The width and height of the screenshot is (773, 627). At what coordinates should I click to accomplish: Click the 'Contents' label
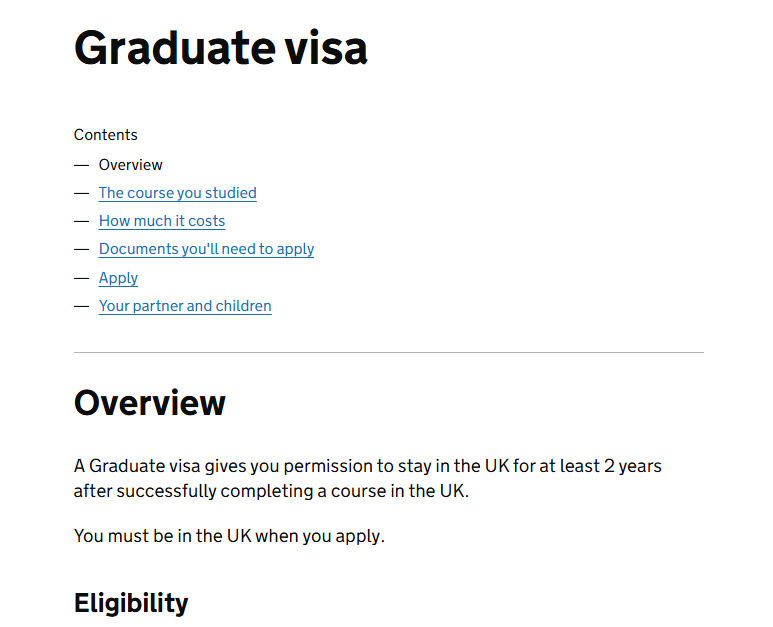[106, 135]
